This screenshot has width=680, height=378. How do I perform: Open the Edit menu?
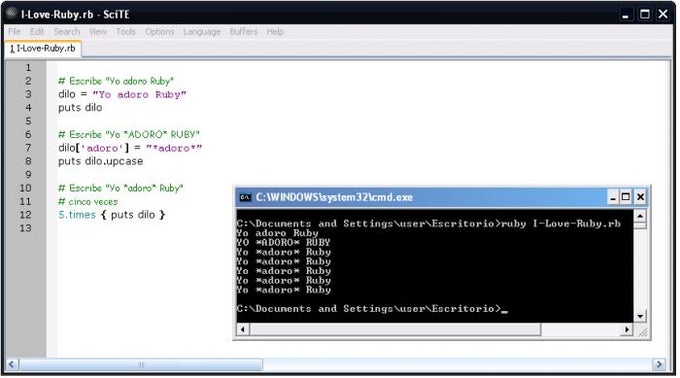point(37,32)
